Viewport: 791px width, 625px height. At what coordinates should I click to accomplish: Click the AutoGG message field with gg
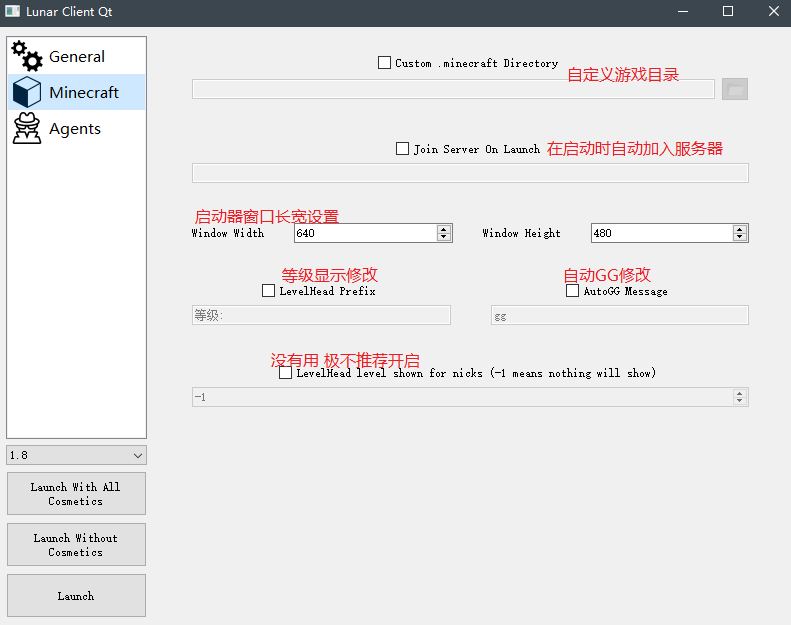pyautogui.click(x=619, y=315)
